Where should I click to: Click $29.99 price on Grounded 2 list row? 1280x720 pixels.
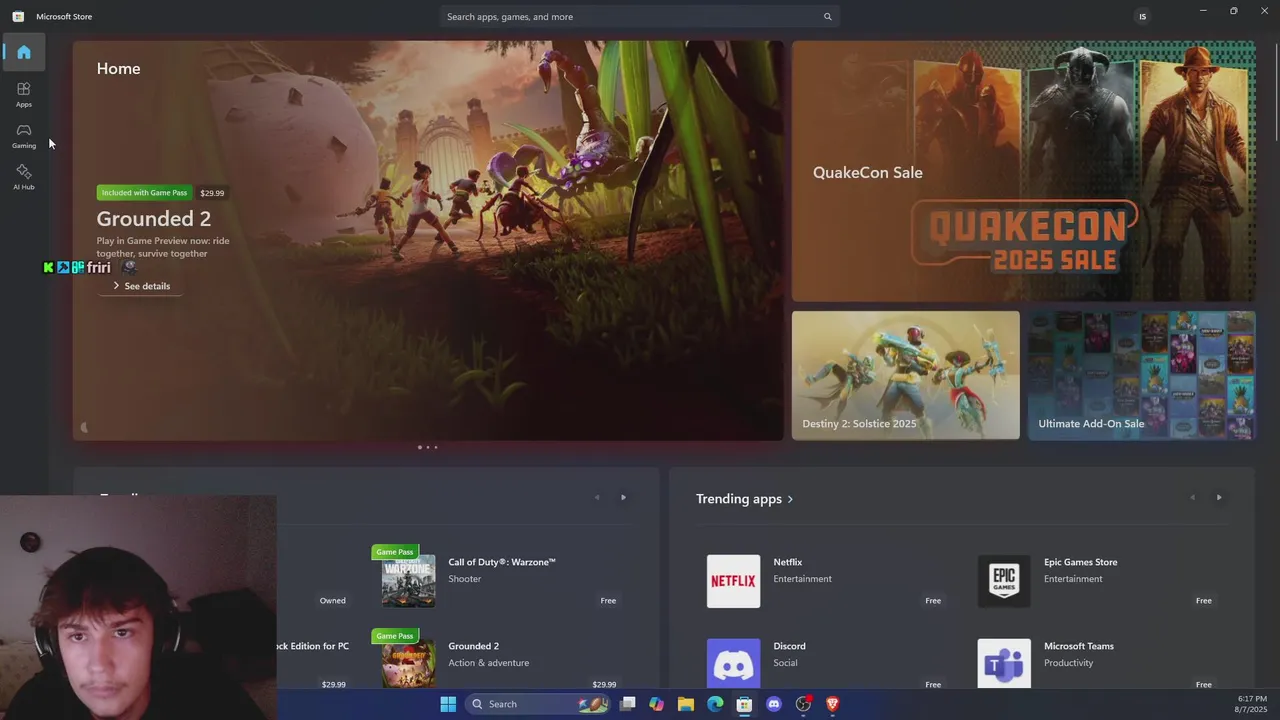coord(604,684)
